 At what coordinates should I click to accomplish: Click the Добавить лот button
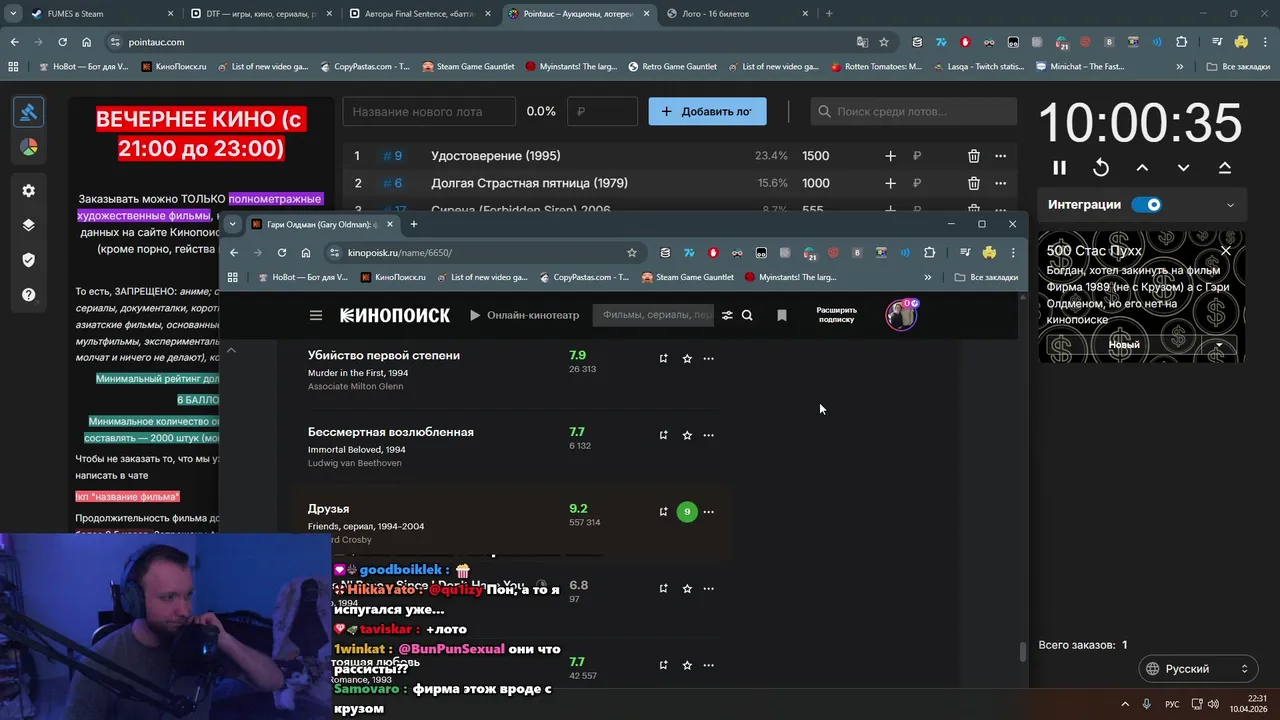(707, 111)
